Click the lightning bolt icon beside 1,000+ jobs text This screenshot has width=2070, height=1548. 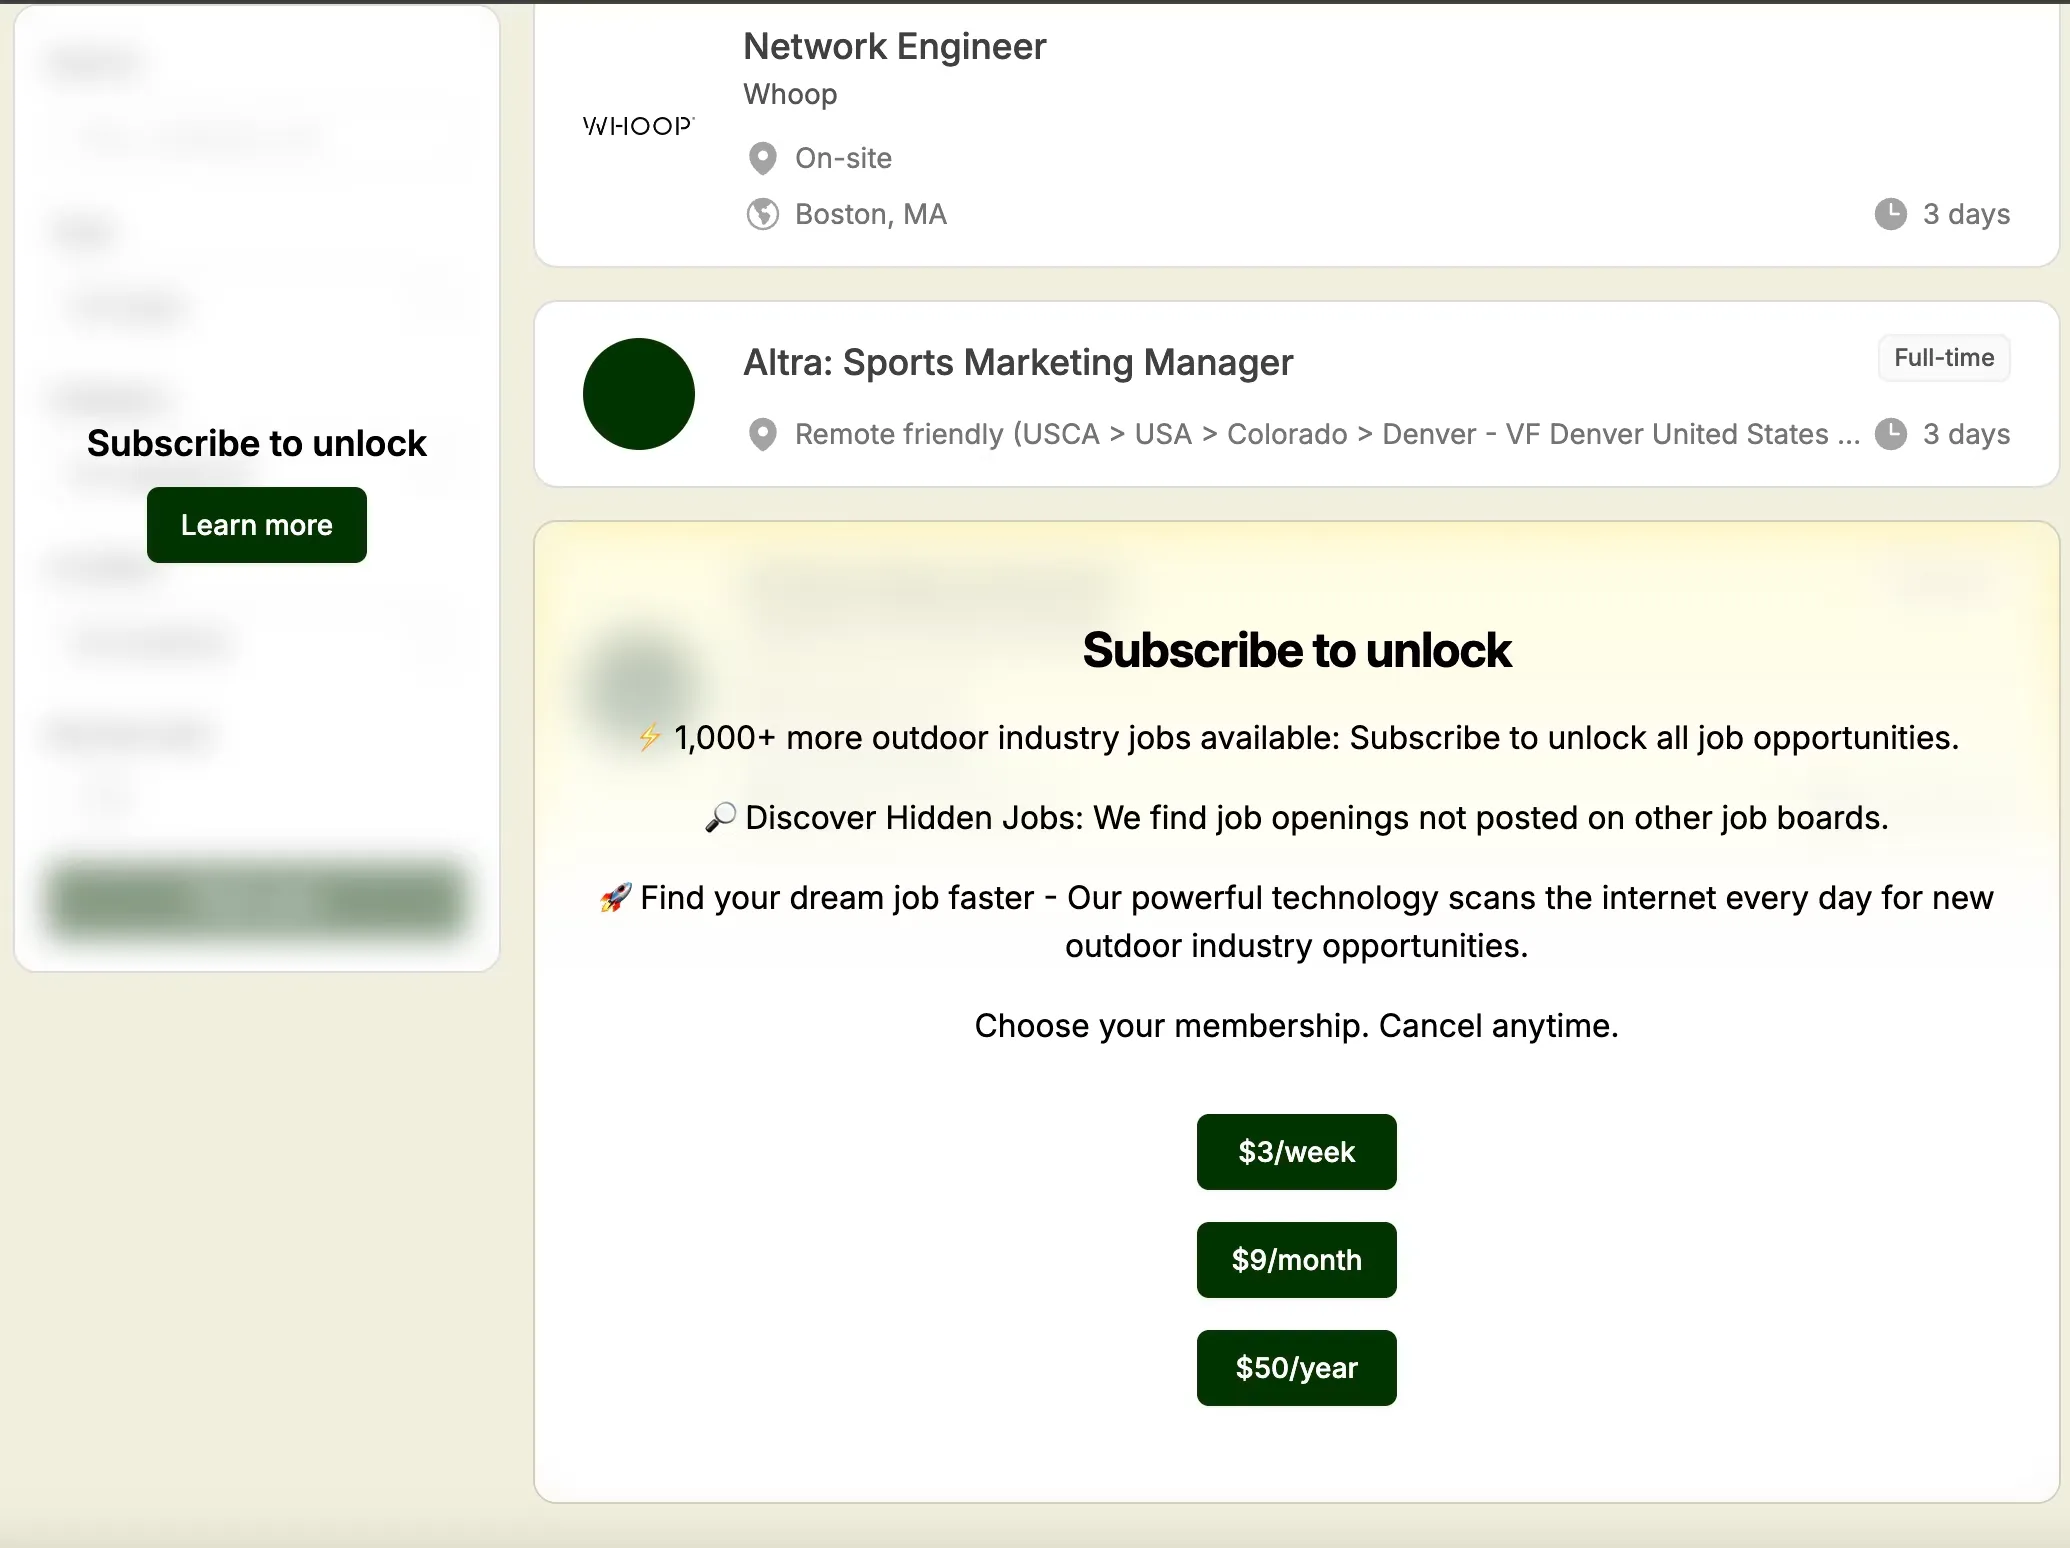click(648, 737)
